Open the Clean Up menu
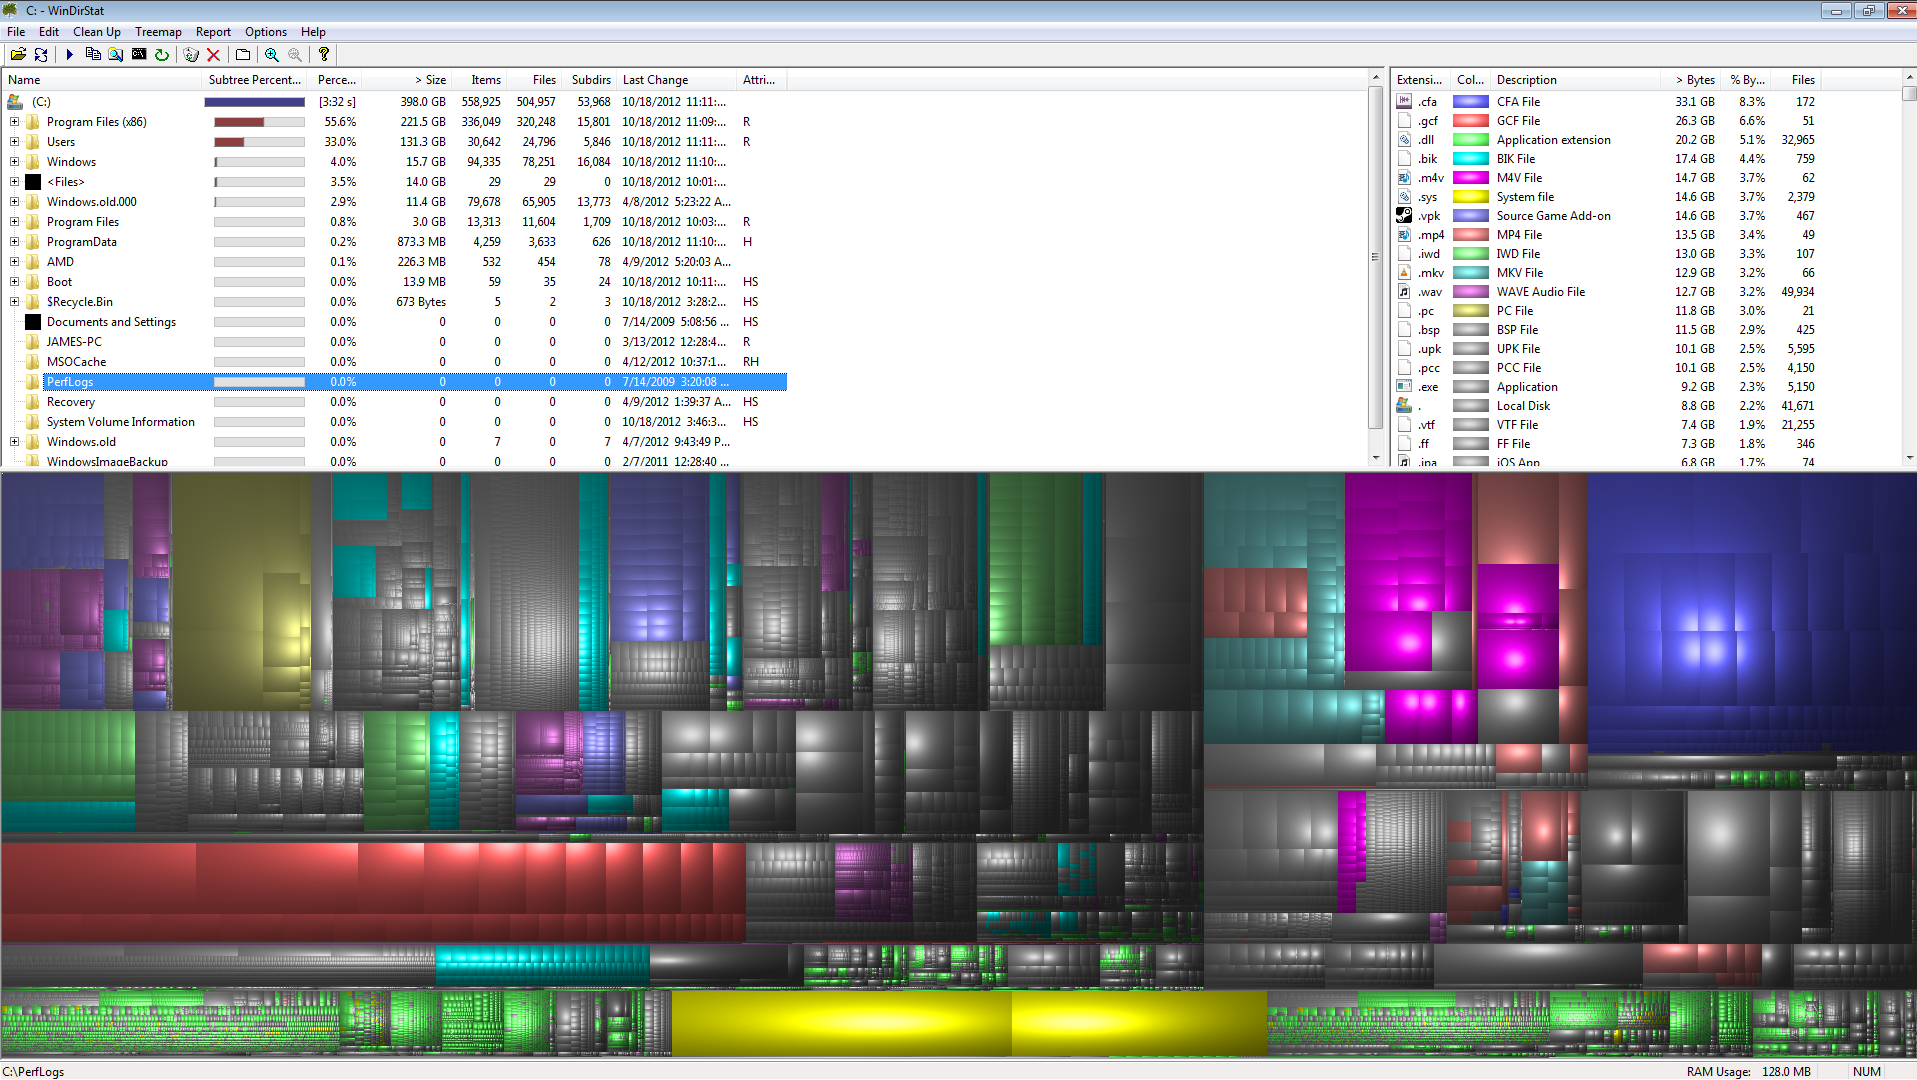 97,32
